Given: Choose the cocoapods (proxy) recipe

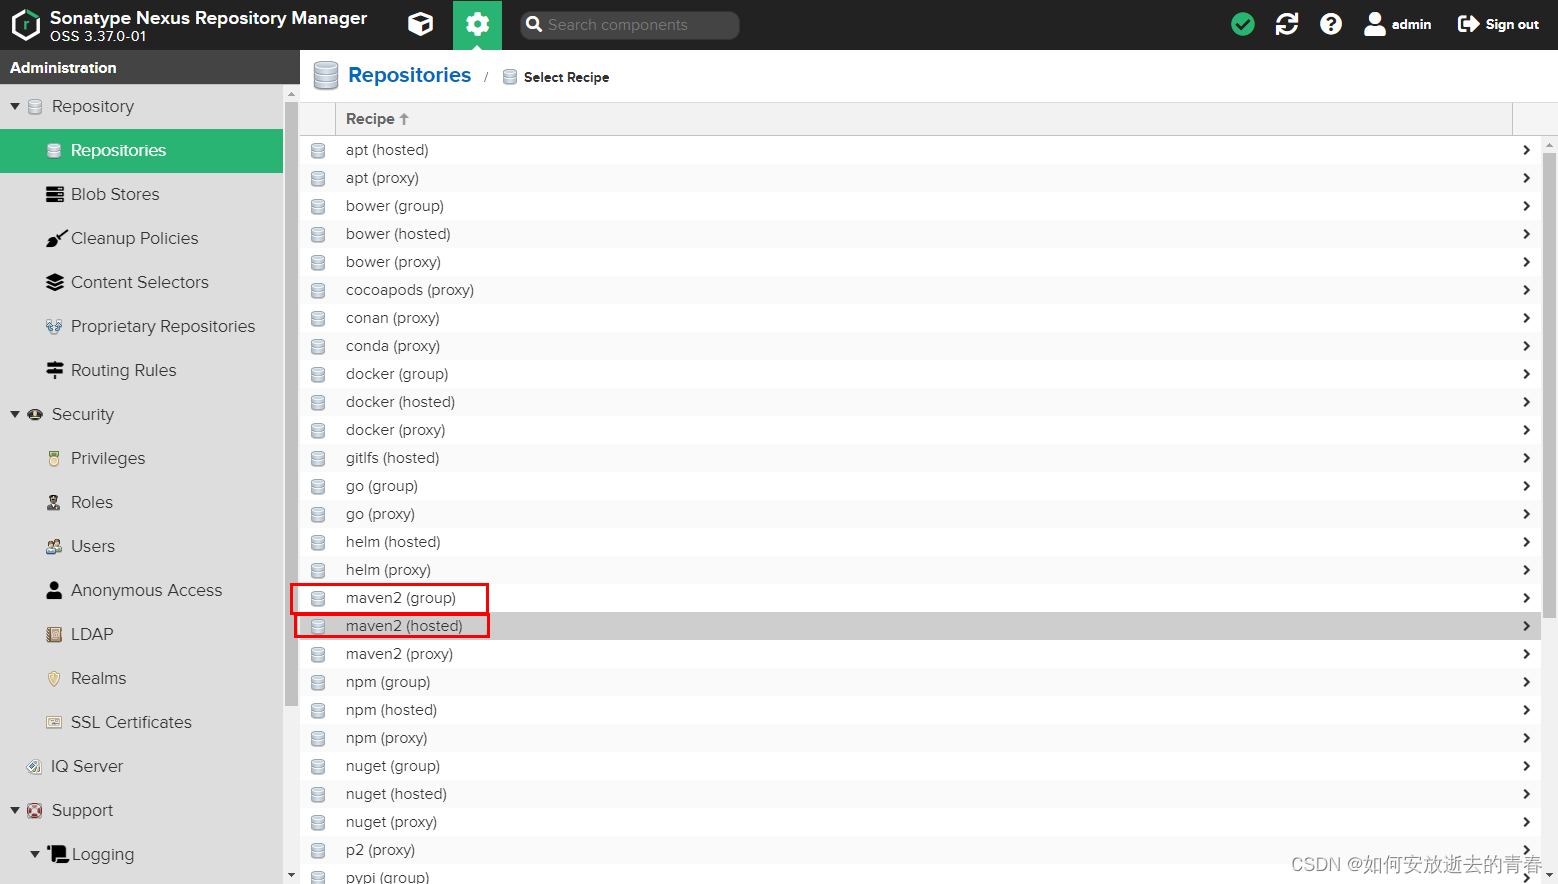Looking at the screenshot, I should point(920,290).
